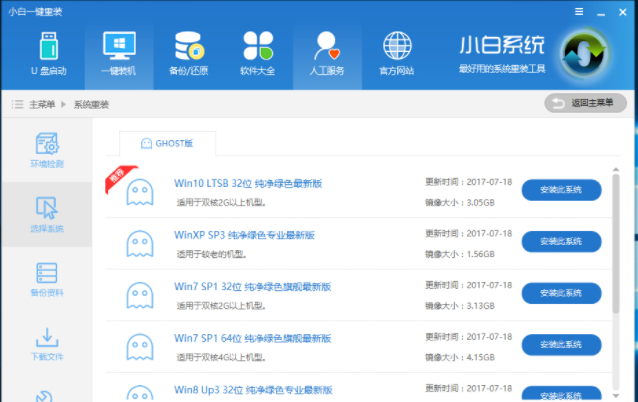The width and height of the screenshot is (638, 402).
Task: Open the 软件大全 software collection
Action: (x=257, y=54)
